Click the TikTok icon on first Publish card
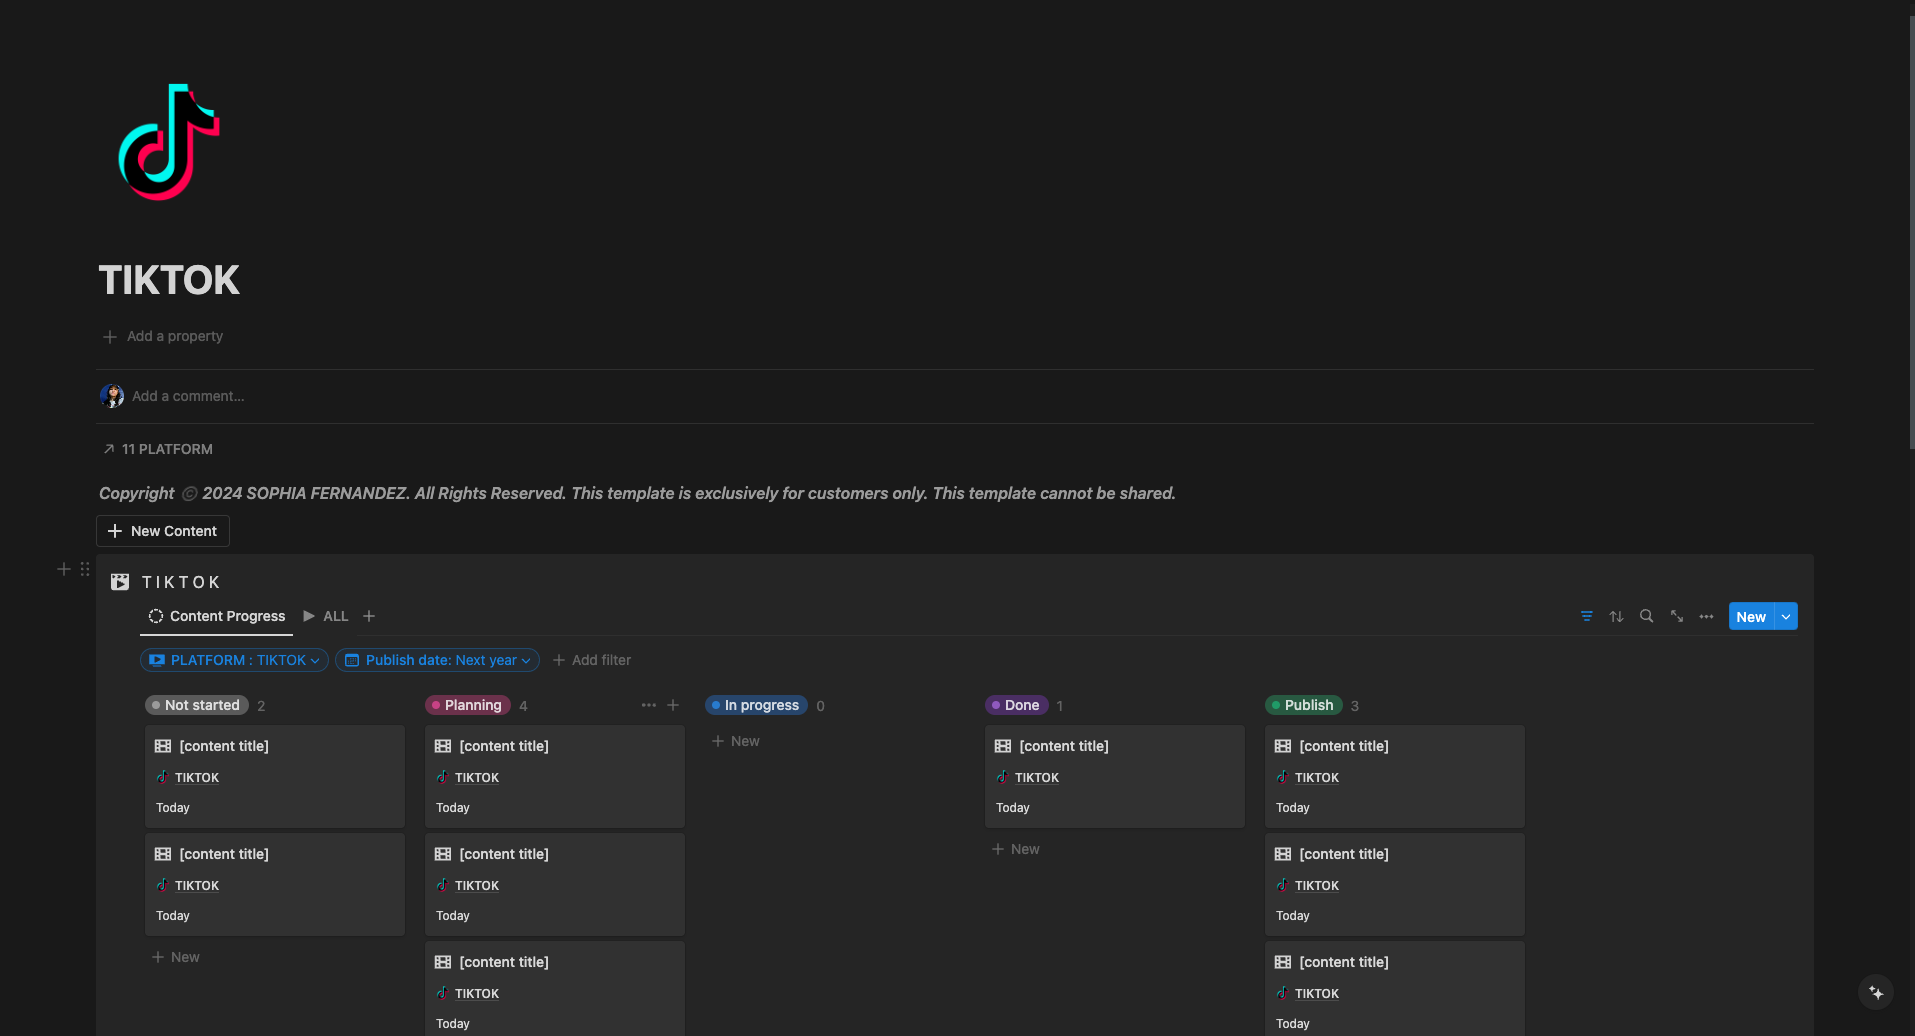Screen dimensions: 1915x1036 tap(1282, 777)
